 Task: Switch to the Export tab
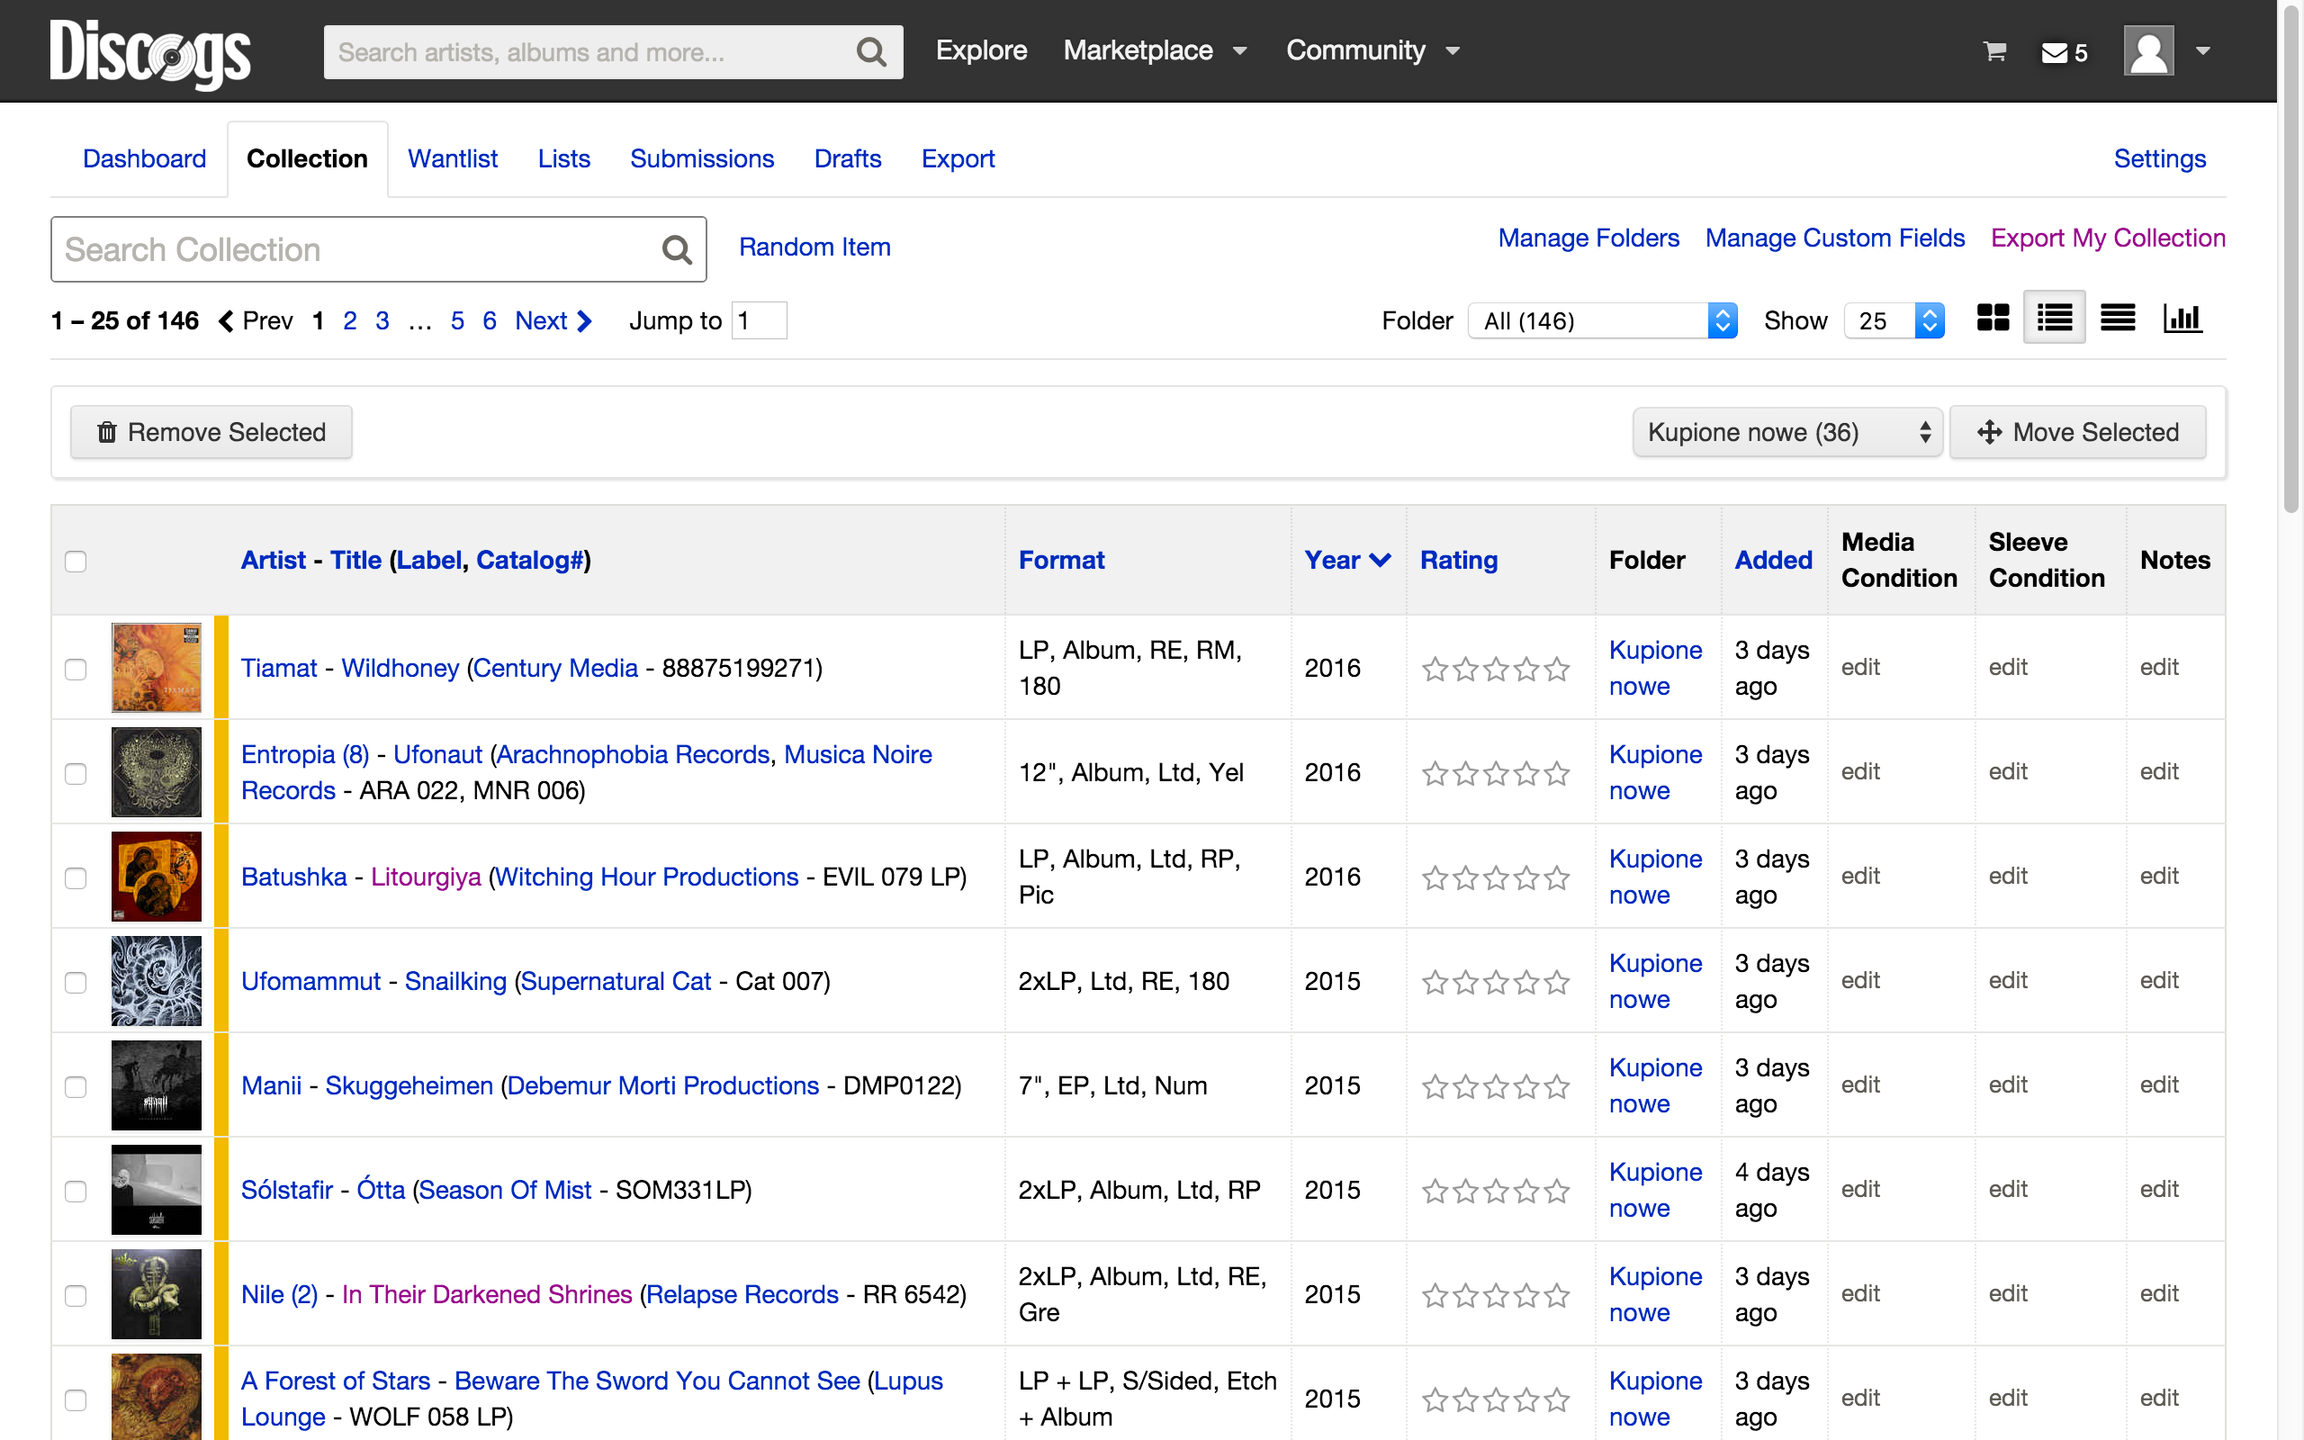(x=958, y=159)
